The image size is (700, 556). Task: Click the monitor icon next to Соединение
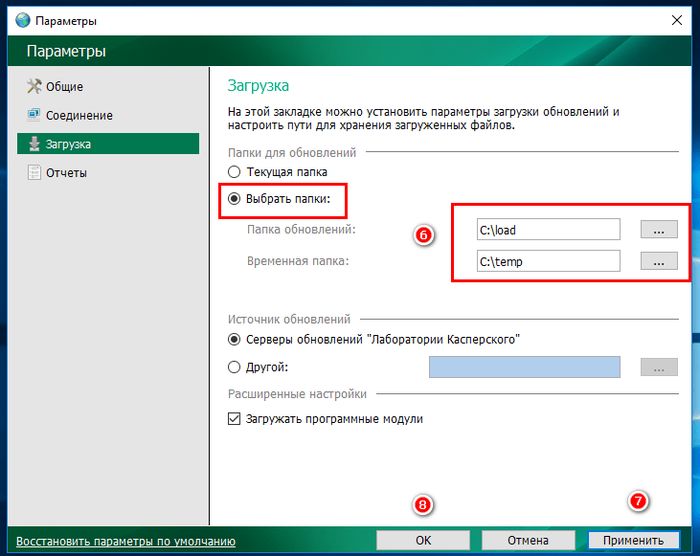34,115
